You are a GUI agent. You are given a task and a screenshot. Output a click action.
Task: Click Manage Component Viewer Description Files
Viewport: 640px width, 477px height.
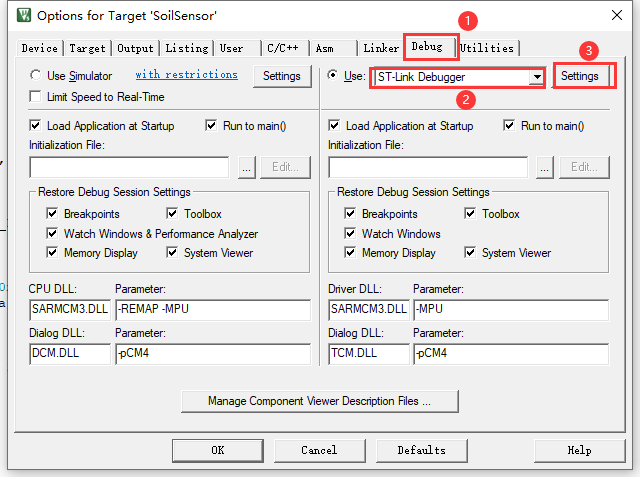pos(319,401)
